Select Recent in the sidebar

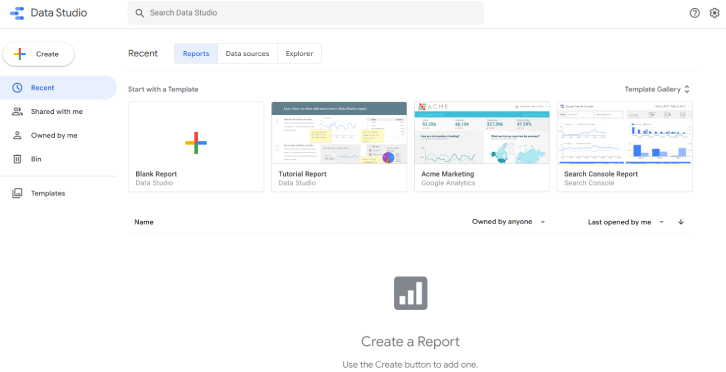click(58, 88)
